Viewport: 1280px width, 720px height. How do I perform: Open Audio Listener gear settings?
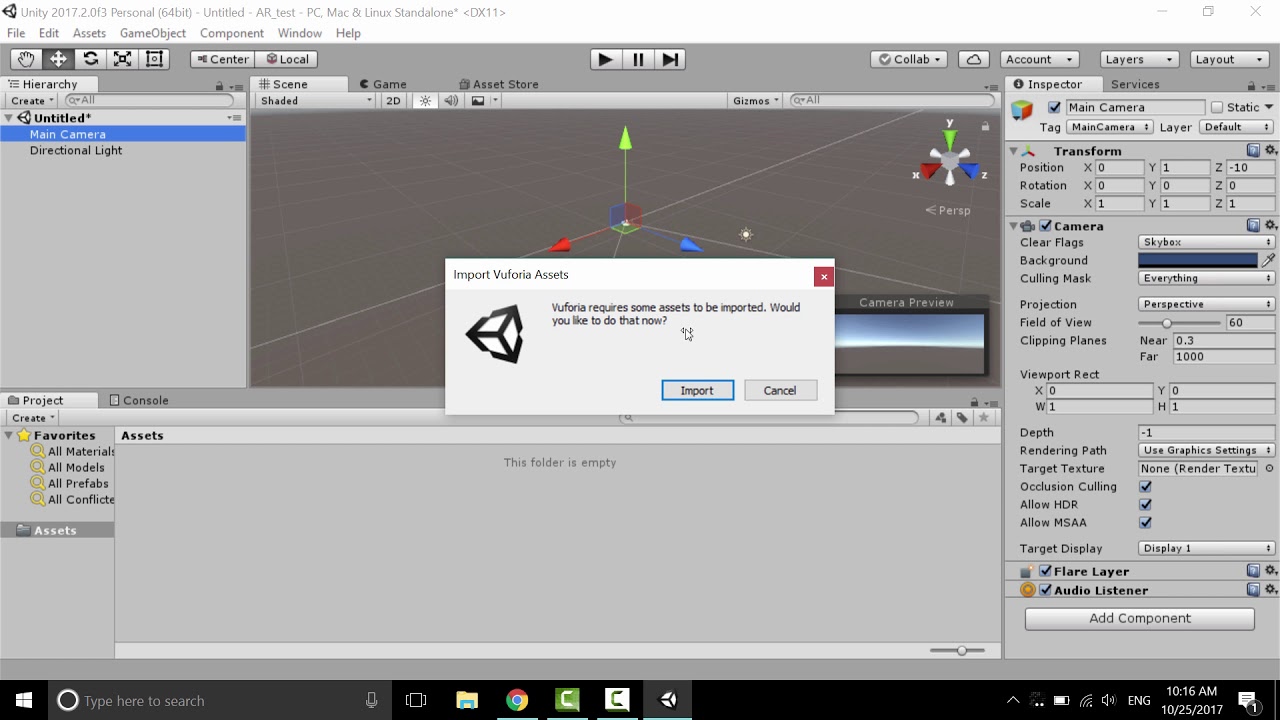(x=1270, y=590)
